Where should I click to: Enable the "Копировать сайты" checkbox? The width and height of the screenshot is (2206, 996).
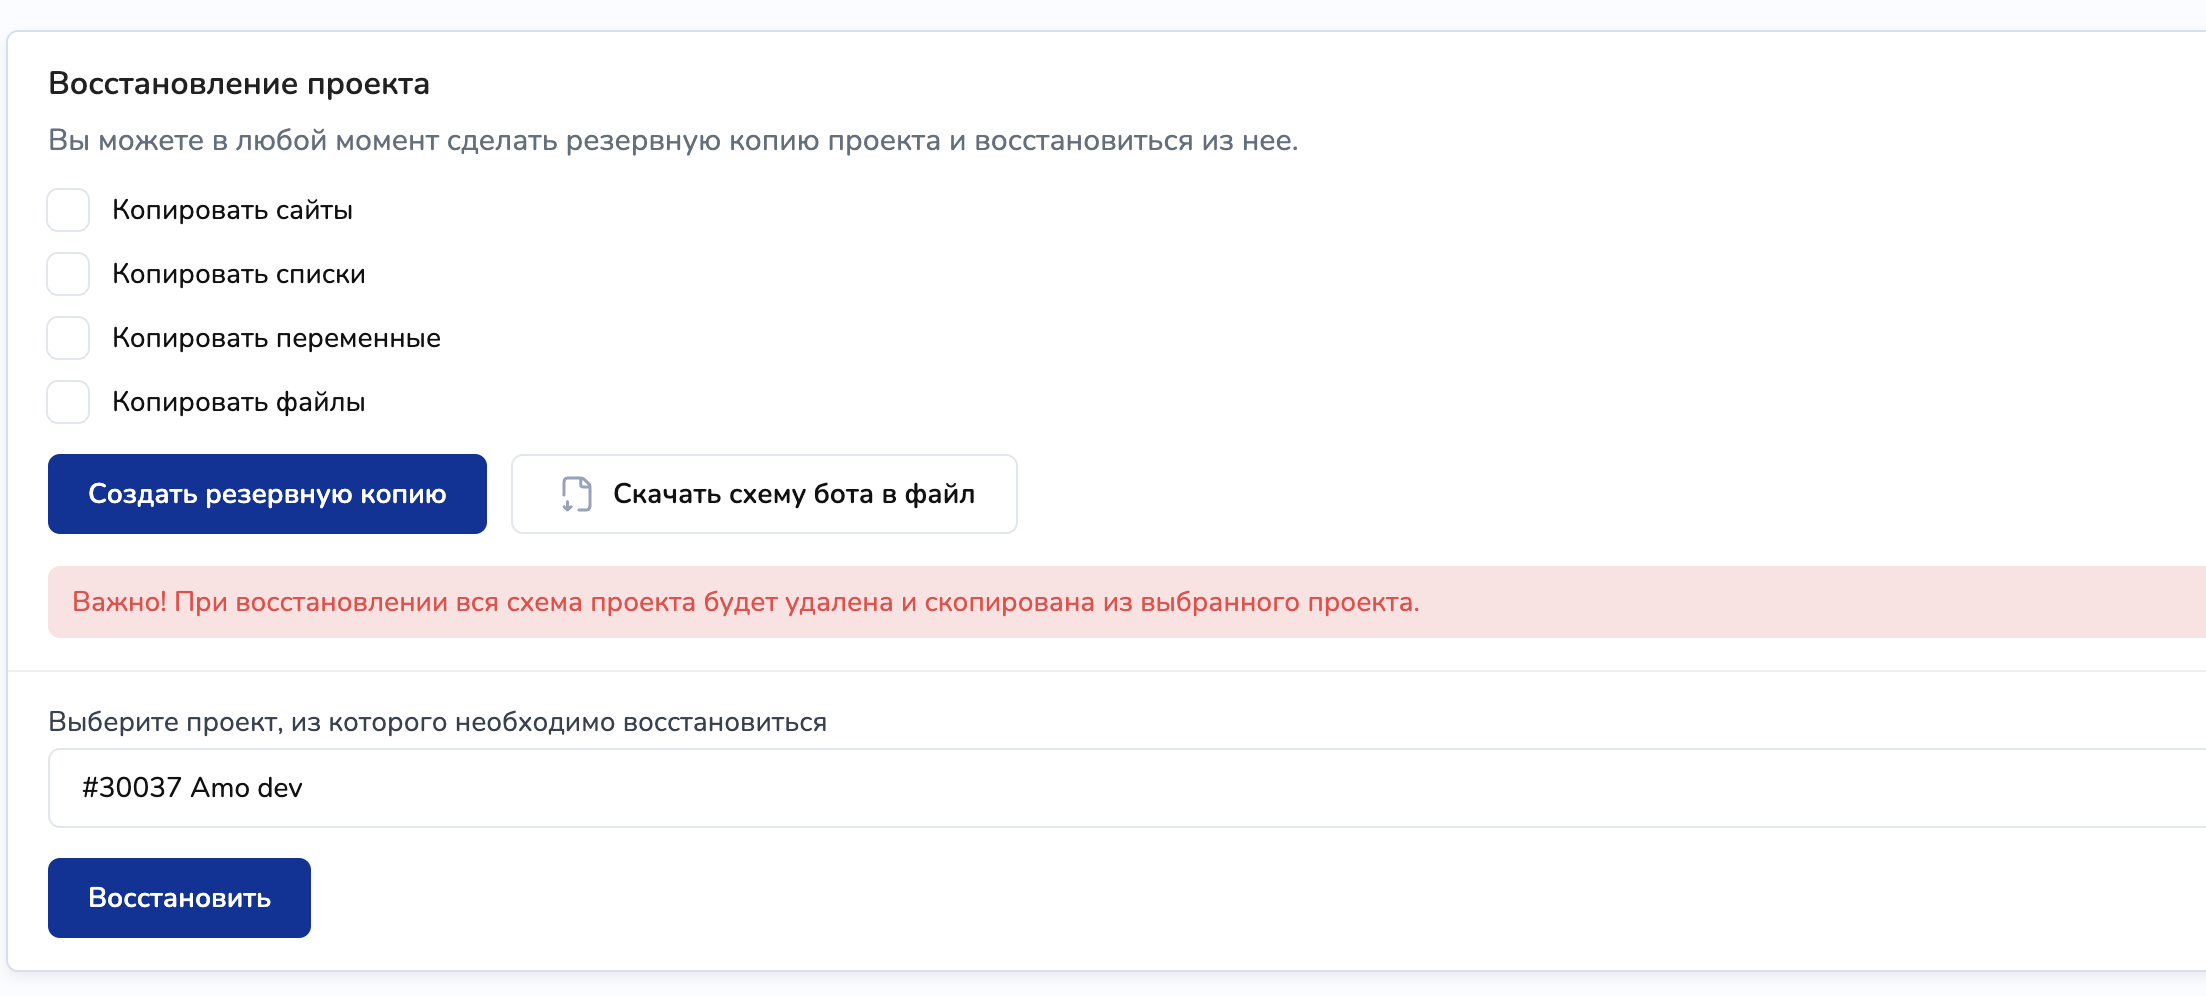click(68, 210)
